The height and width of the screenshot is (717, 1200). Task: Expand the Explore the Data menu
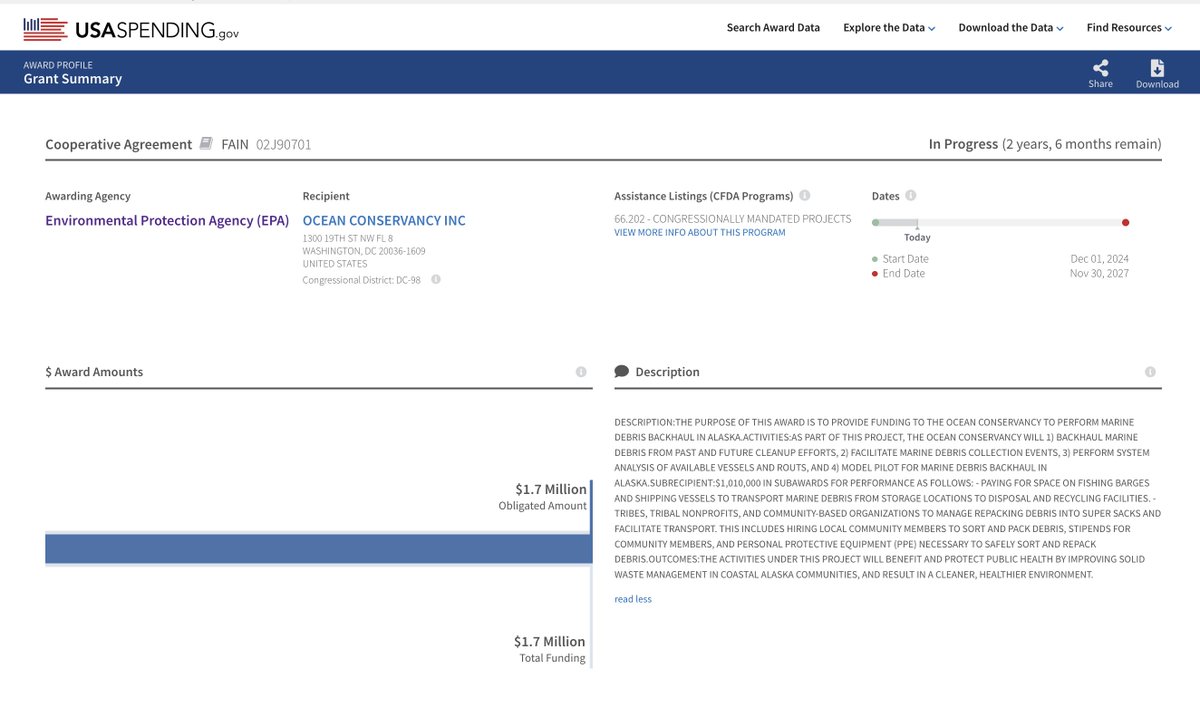point(889,28)
